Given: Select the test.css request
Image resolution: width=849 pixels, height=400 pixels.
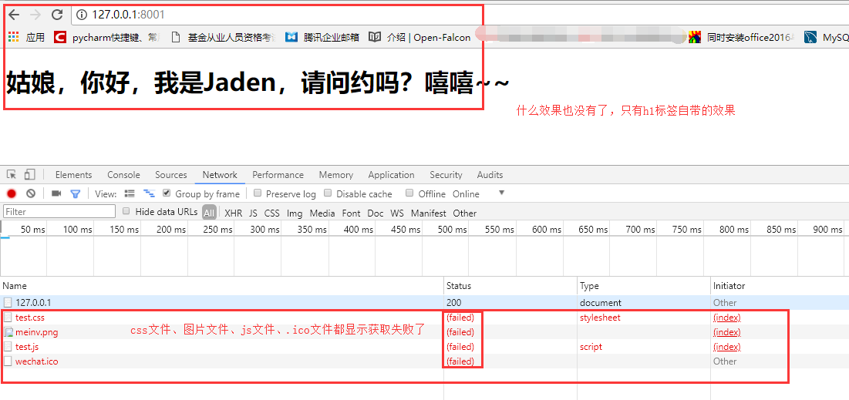Looking at the screenshot, I should click(30, 318).
